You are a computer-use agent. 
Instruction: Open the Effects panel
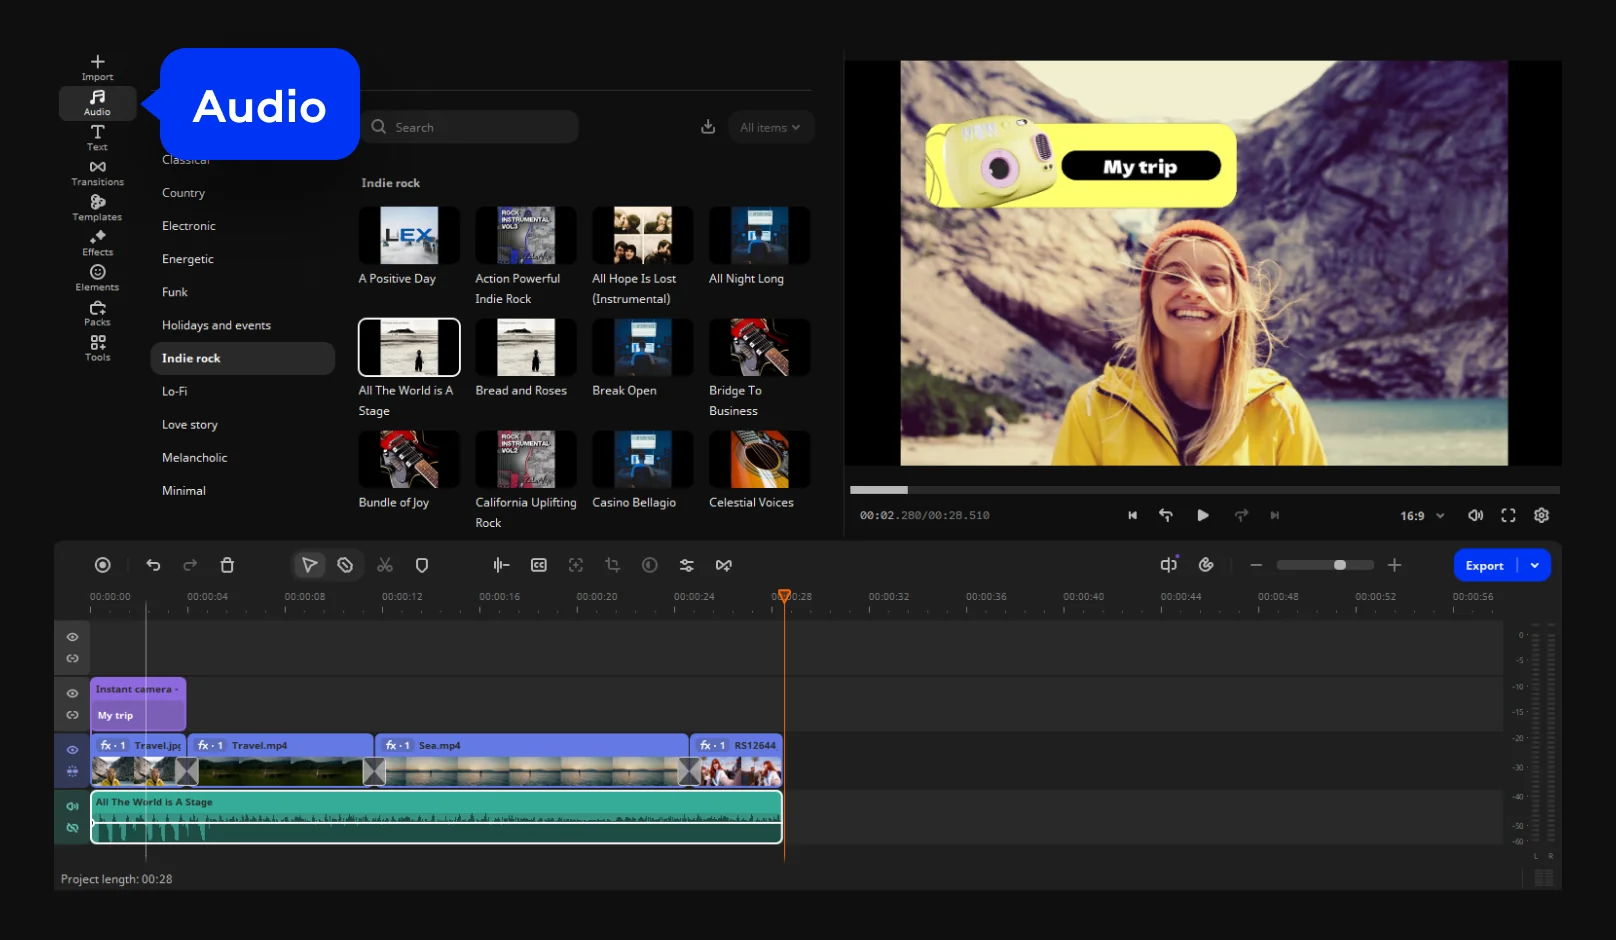(97, 243)
